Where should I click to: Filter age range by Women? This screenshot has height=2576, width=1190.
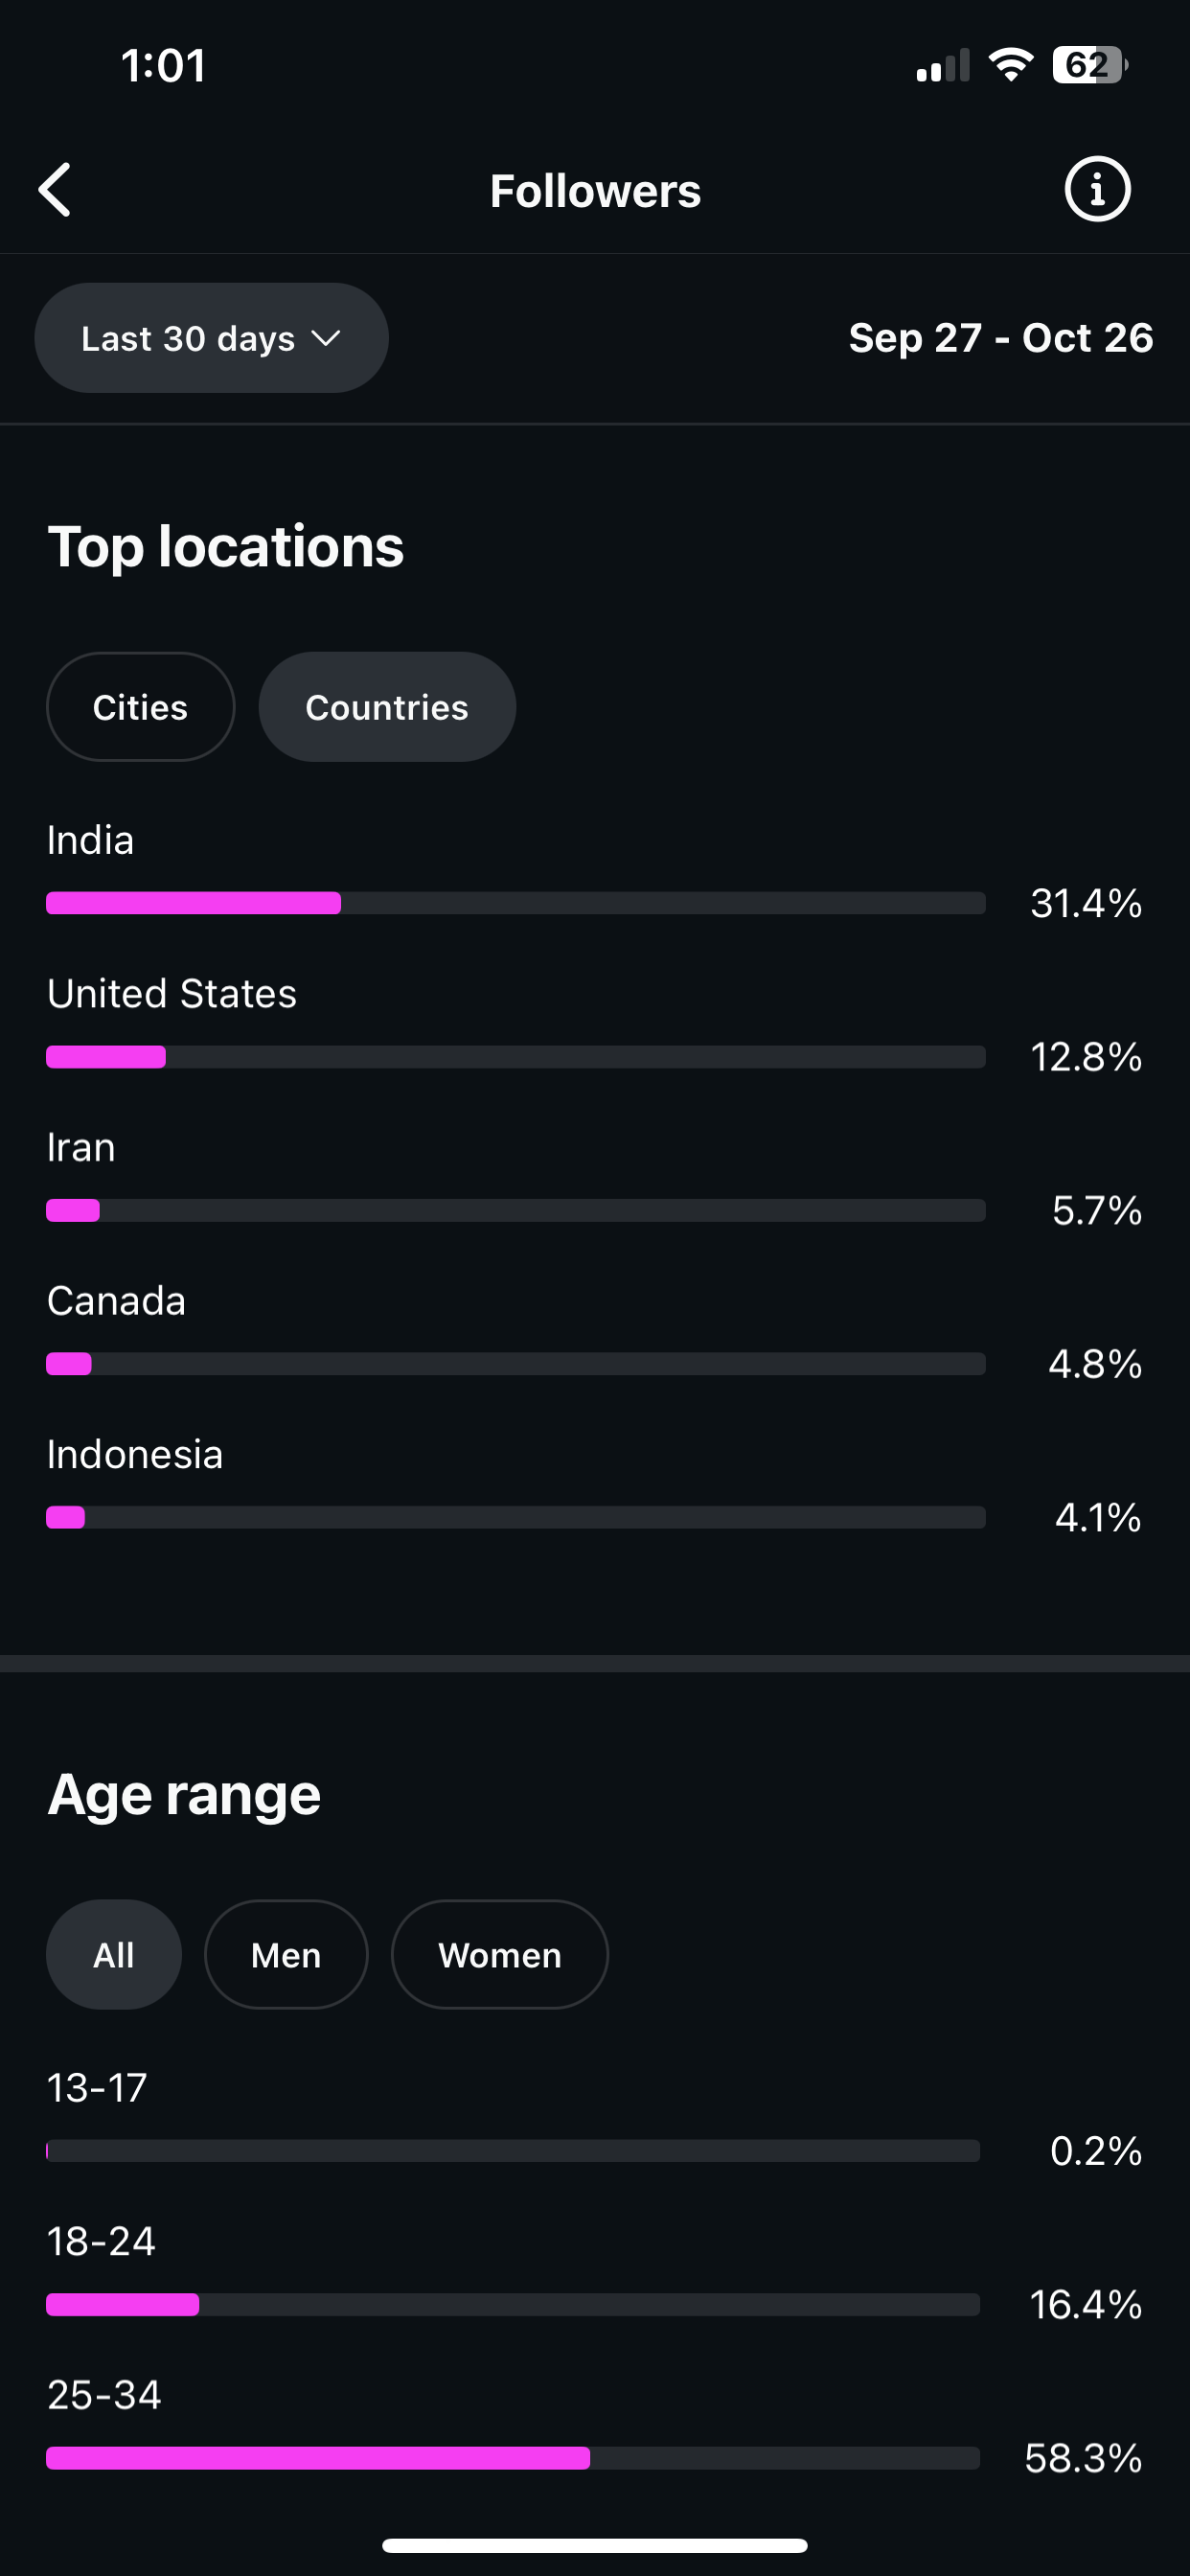point(500,1955)
